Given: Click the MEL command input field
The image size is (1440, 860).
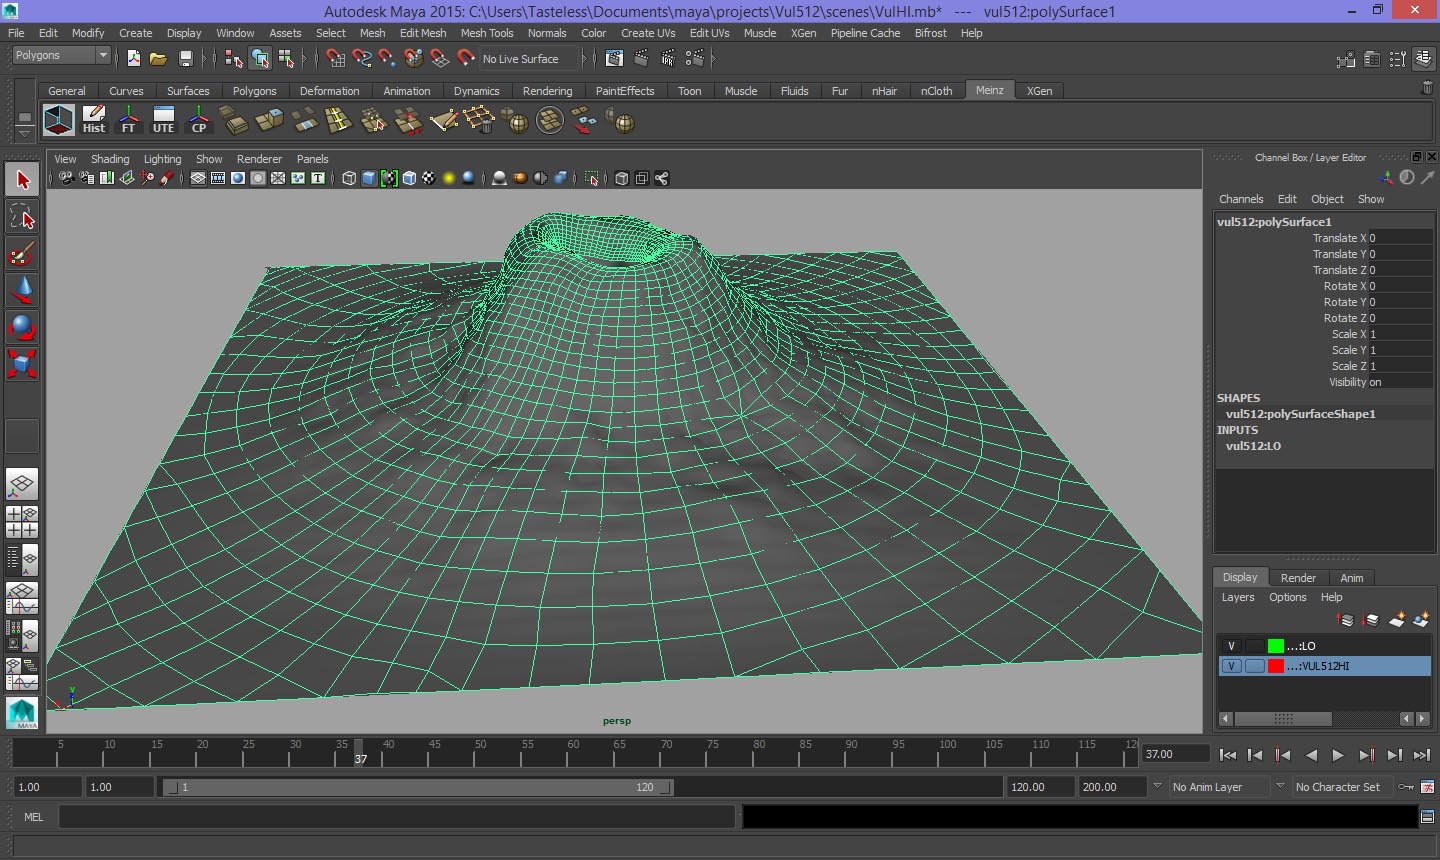Looking at the screenshot, I should (x=397, y=817).
